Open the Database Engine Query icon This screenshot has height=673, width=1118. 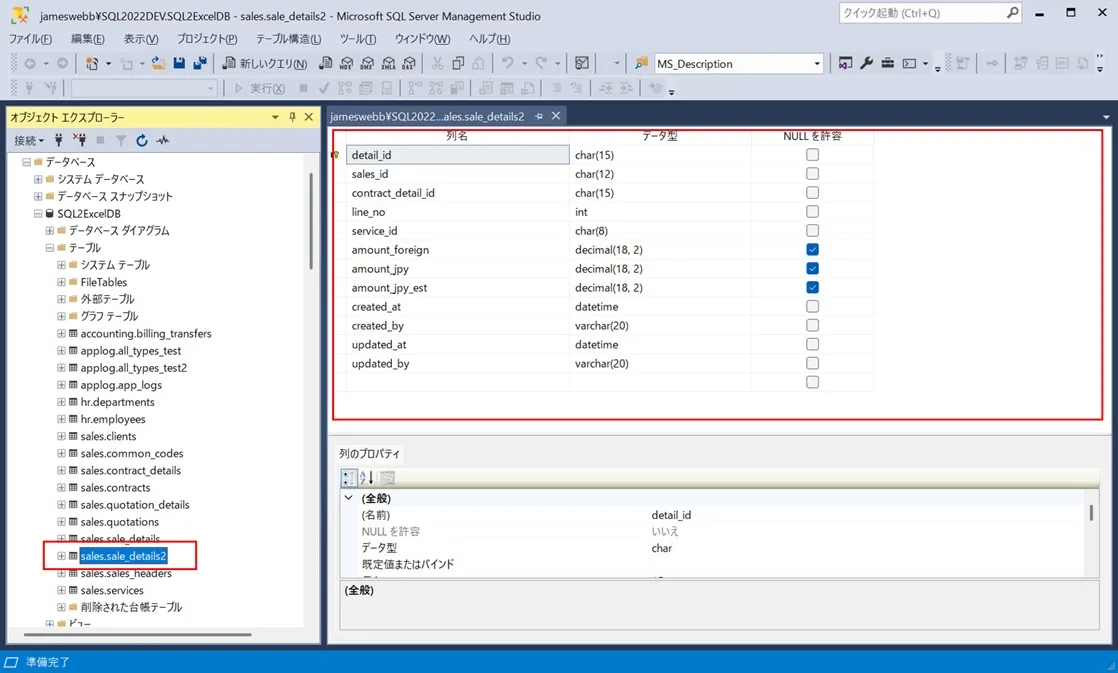325,63
